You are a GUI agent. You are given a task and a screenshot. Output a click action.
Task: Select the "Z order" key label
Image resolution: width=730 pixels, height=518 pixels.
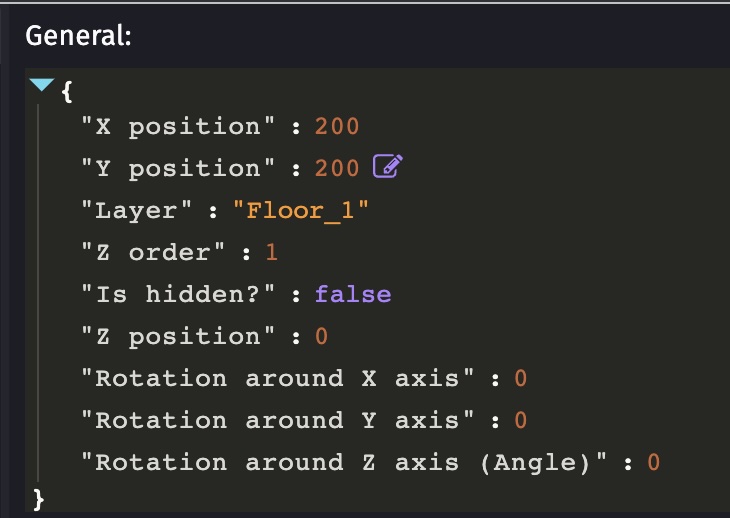pos(153,252)
